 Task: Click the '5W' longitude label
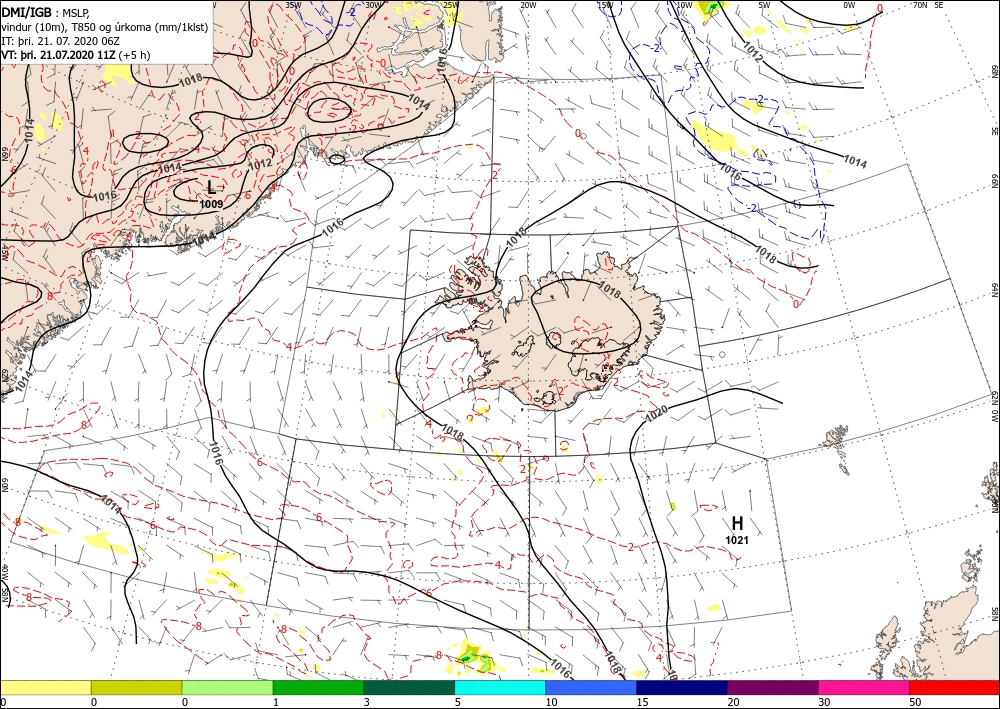[763, 5]
